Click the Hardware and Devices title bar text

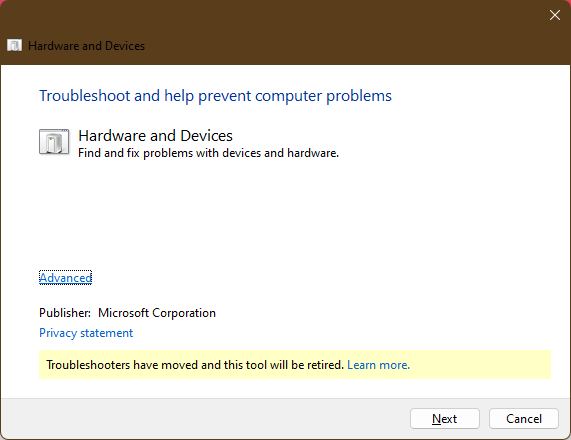click(86, 46)
